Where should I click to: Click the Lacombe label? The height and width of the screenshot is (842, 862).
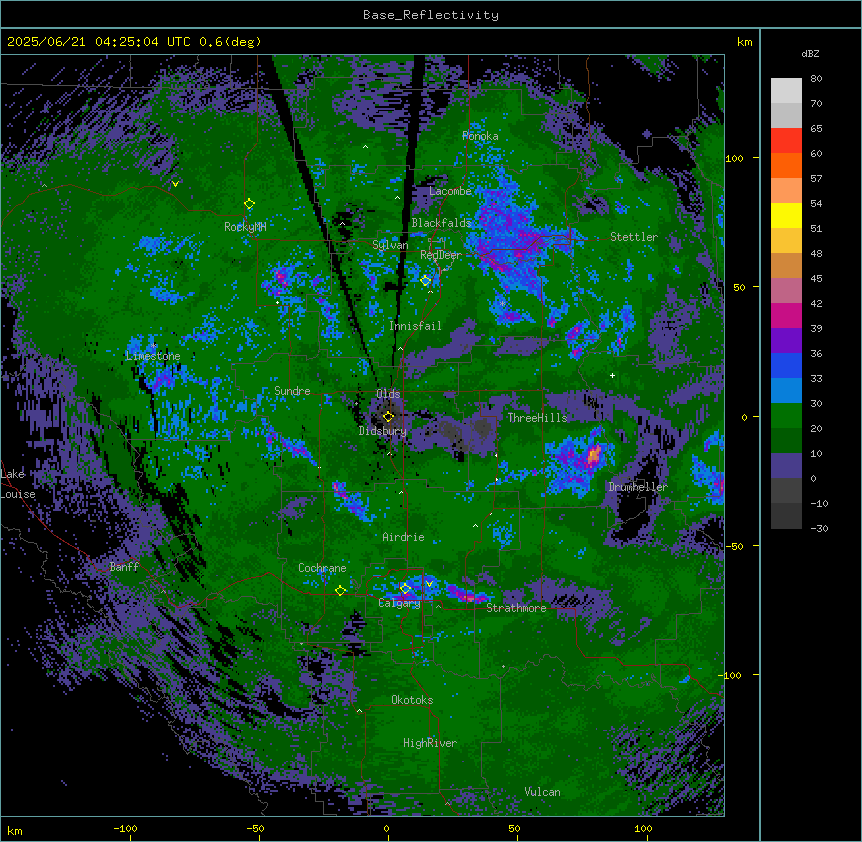[450, 191]
